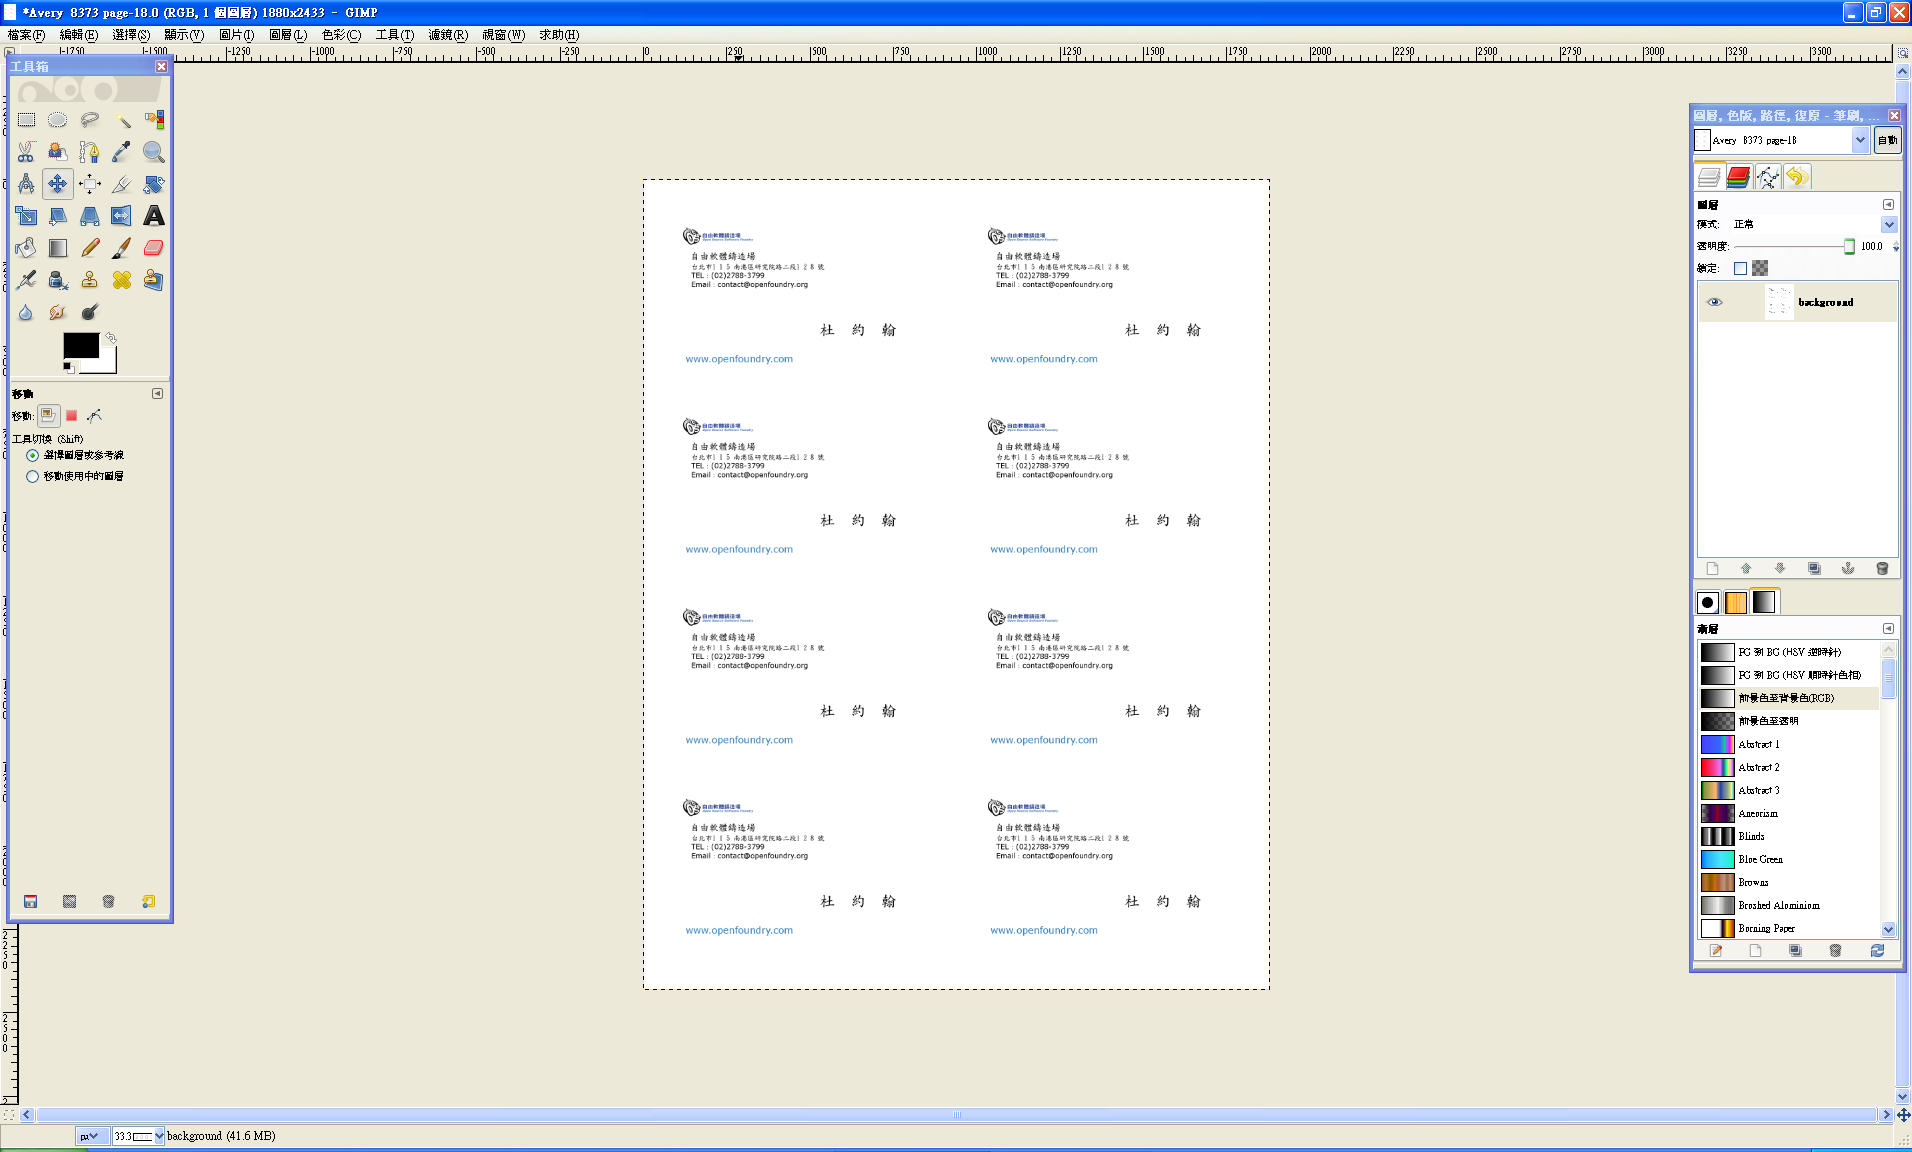
Task: Toggle lock alpha channel
Action: (1760, 268)
